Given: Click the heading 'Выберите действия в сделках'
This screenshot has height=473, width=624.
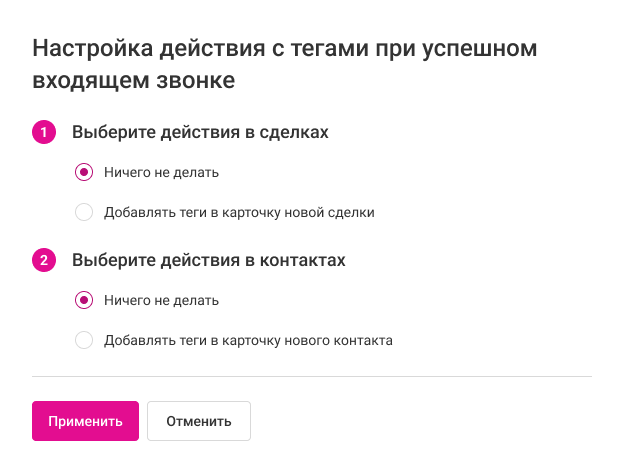Looking at the screenshot, I should [200, 132].
